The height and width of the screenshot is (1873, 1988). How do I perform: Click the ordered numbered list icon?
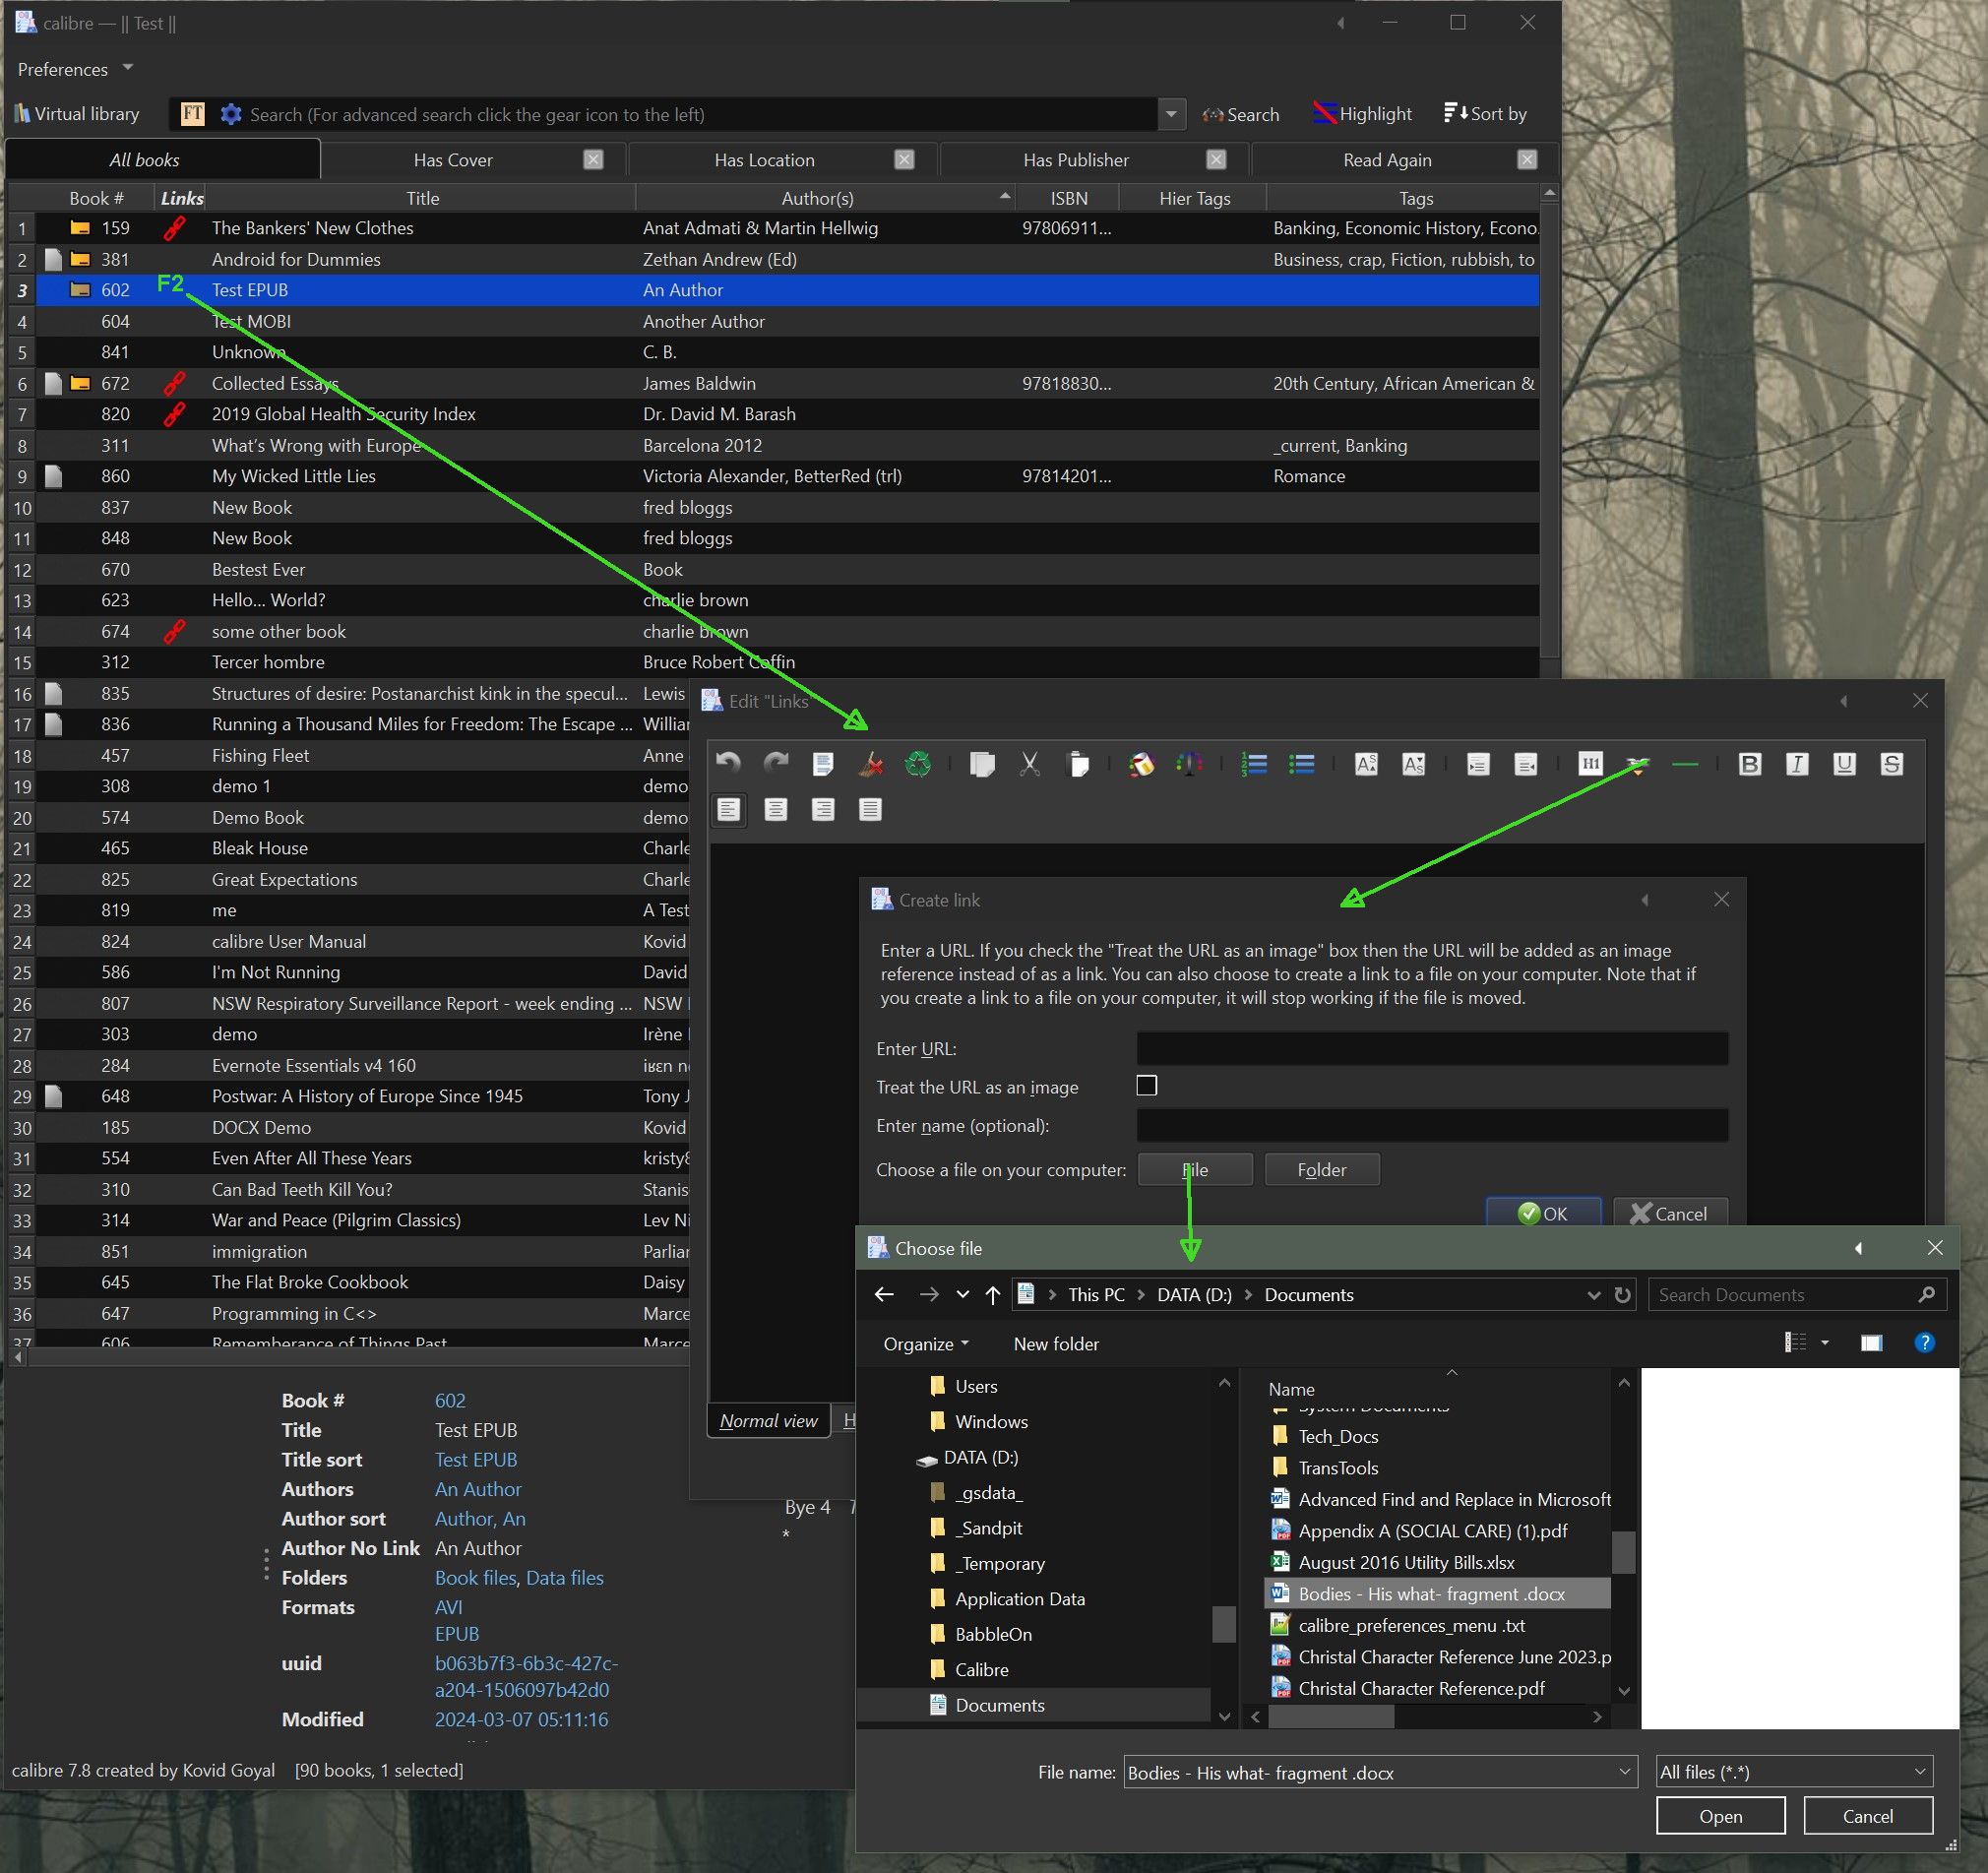click(x=1253, y=765)
